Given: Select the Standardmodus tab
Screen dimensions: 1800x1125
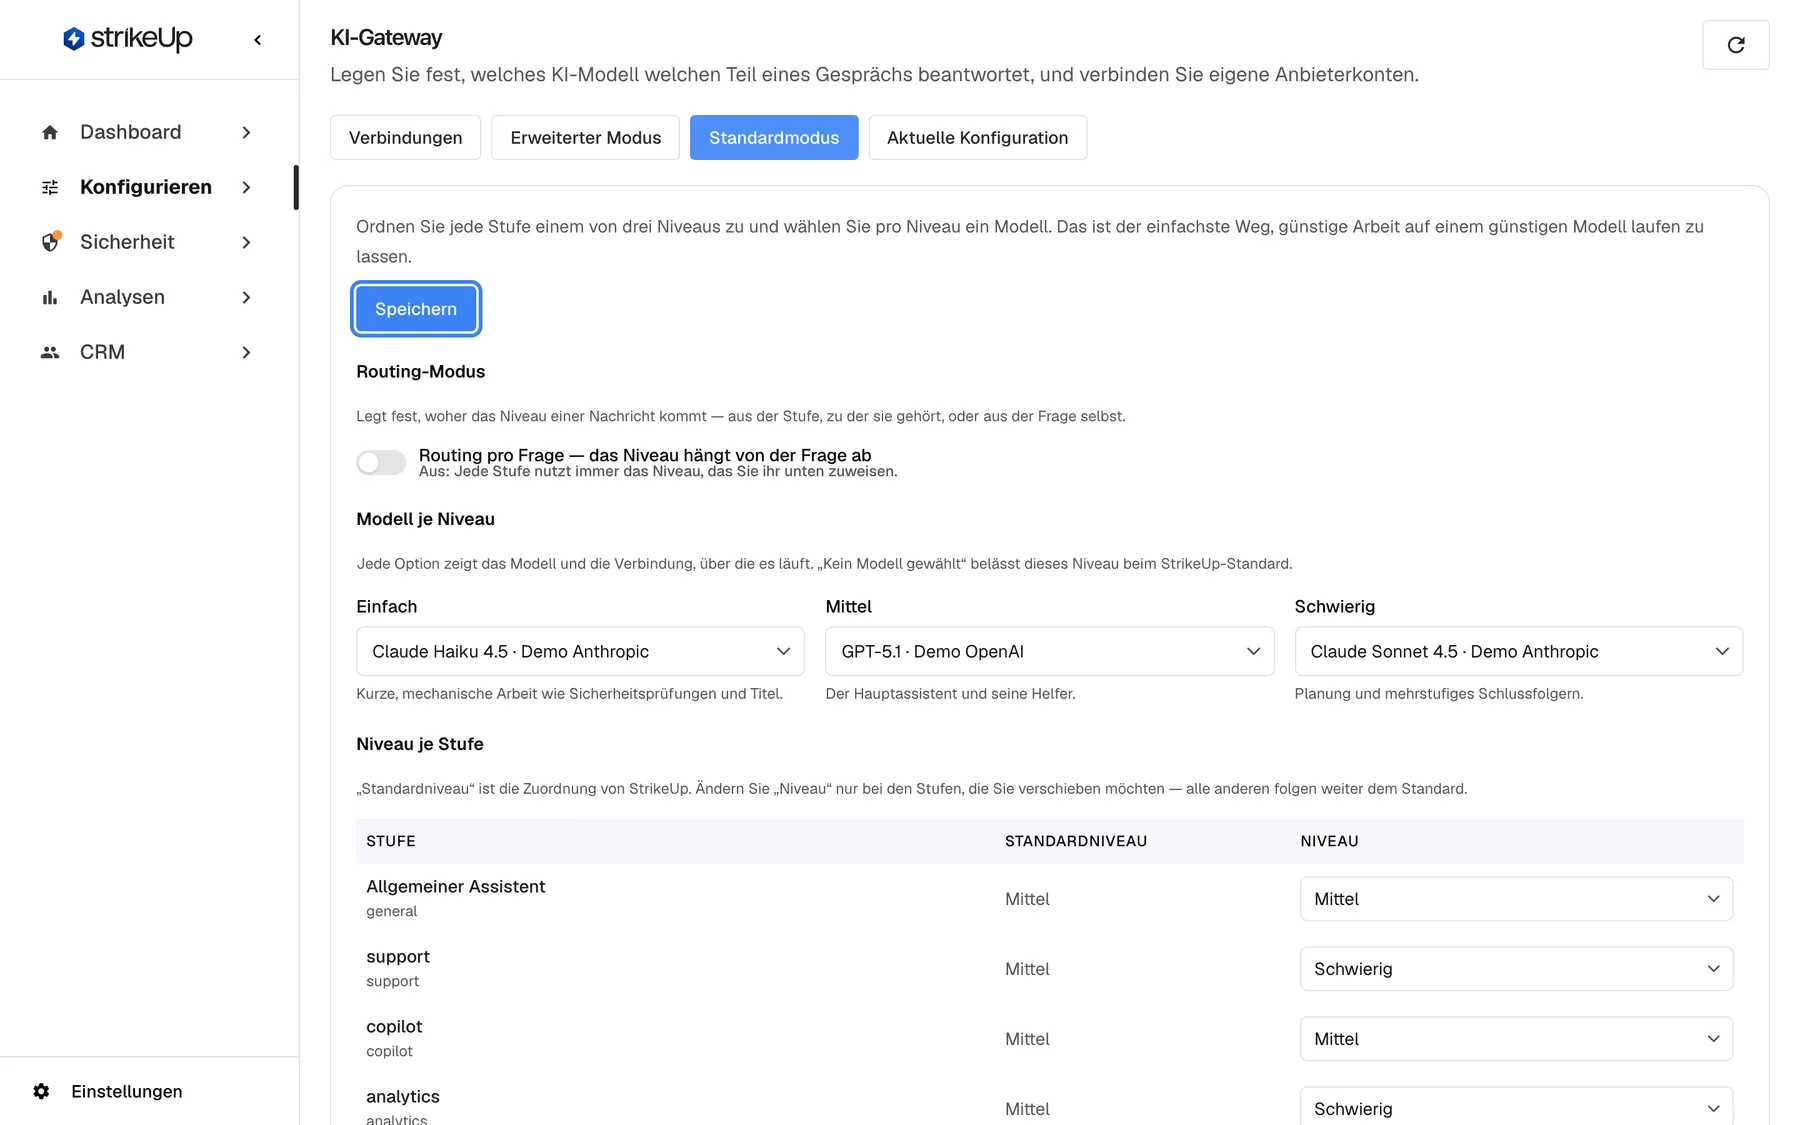Looking at the screenshot, I should point(774,138).
